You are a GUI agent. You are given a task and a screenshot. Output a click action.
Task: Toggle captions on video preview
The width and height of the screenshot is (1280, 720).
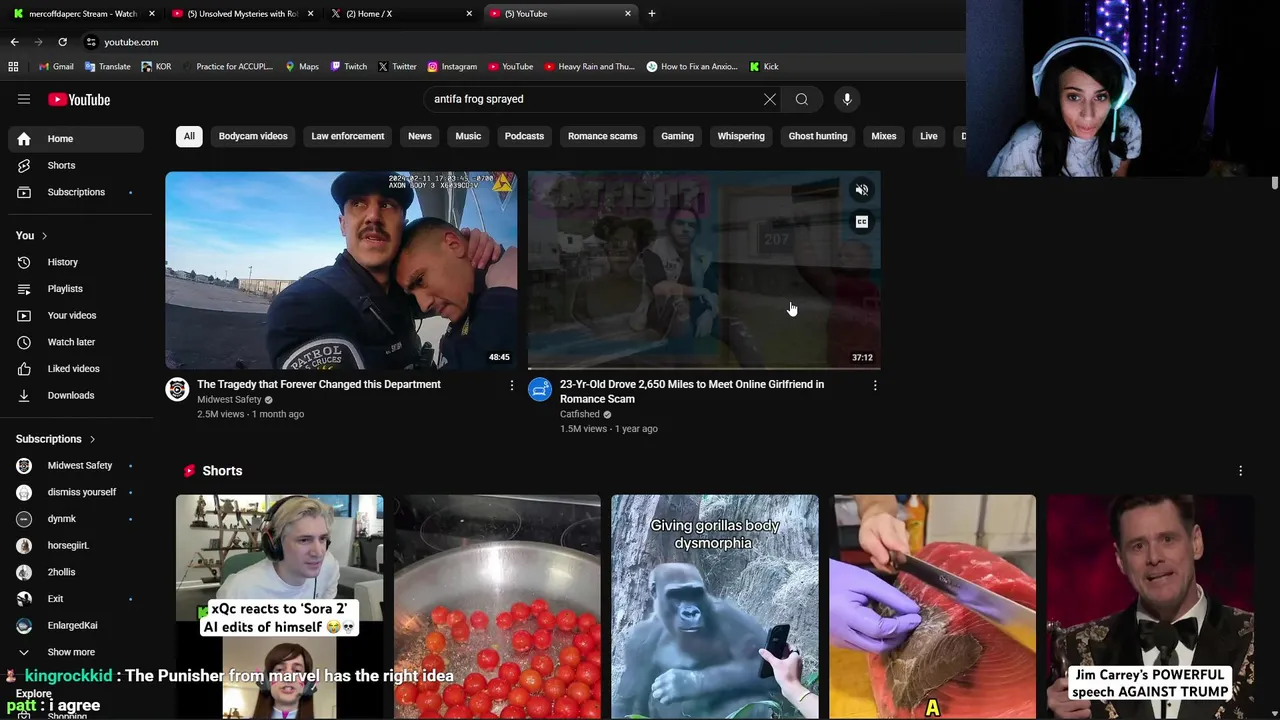[x=862, y=222]
